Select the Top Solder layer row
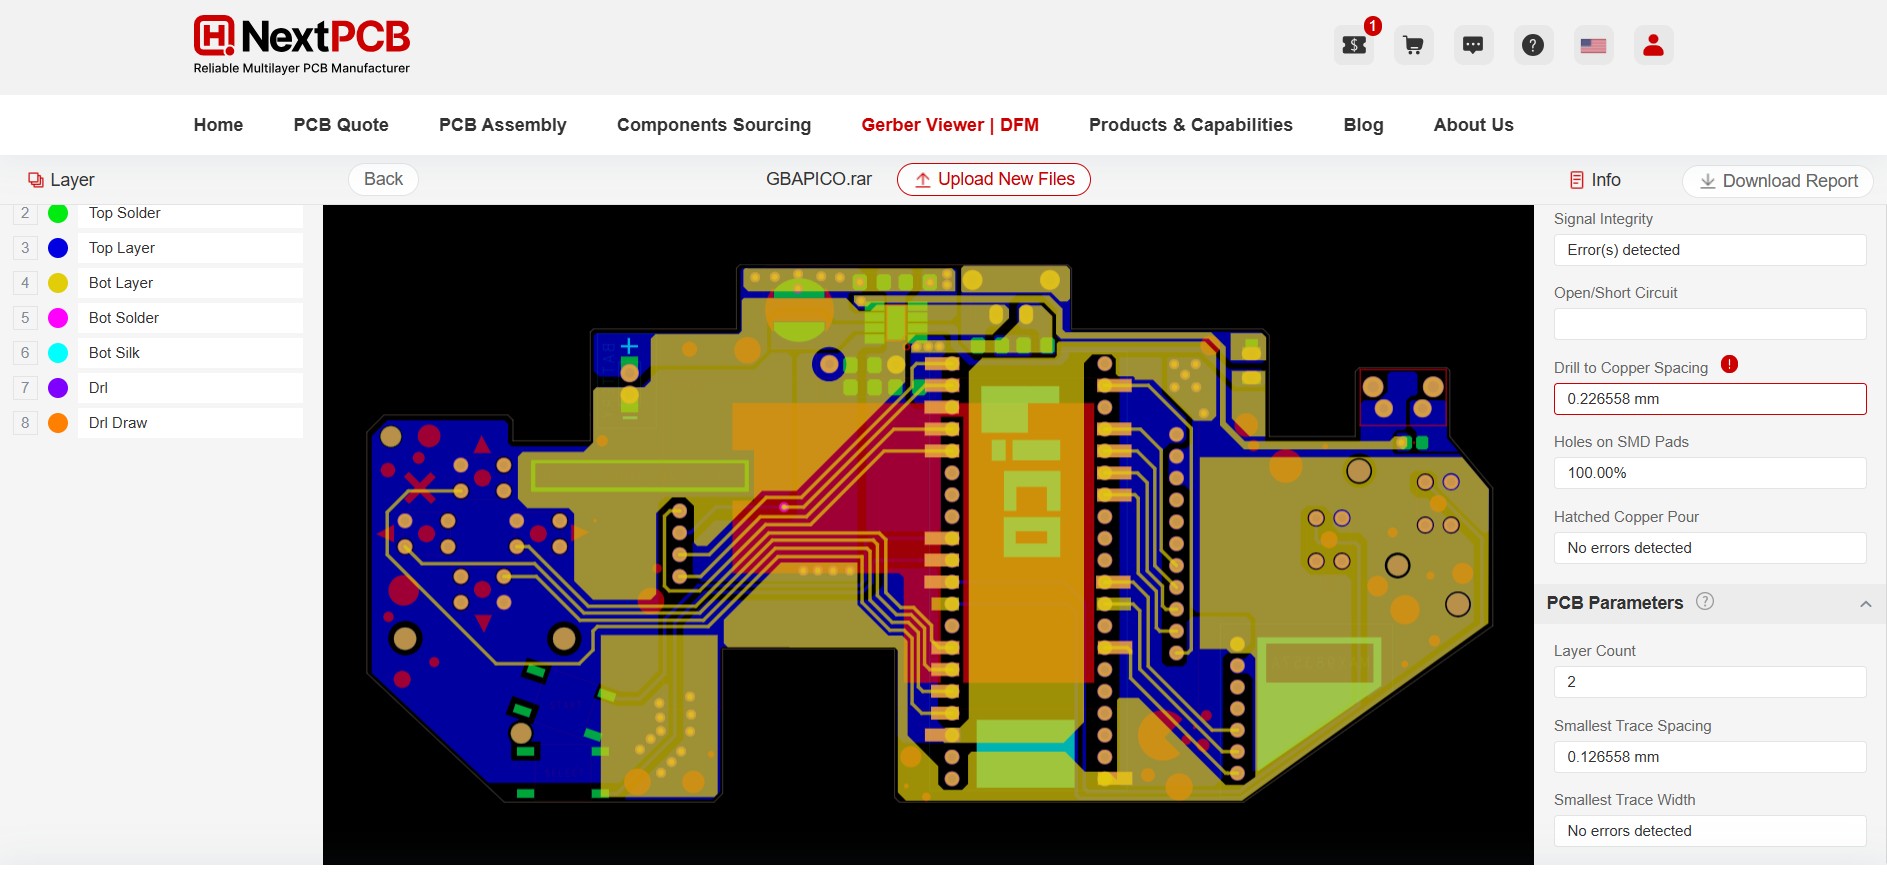 coord(190,214)
